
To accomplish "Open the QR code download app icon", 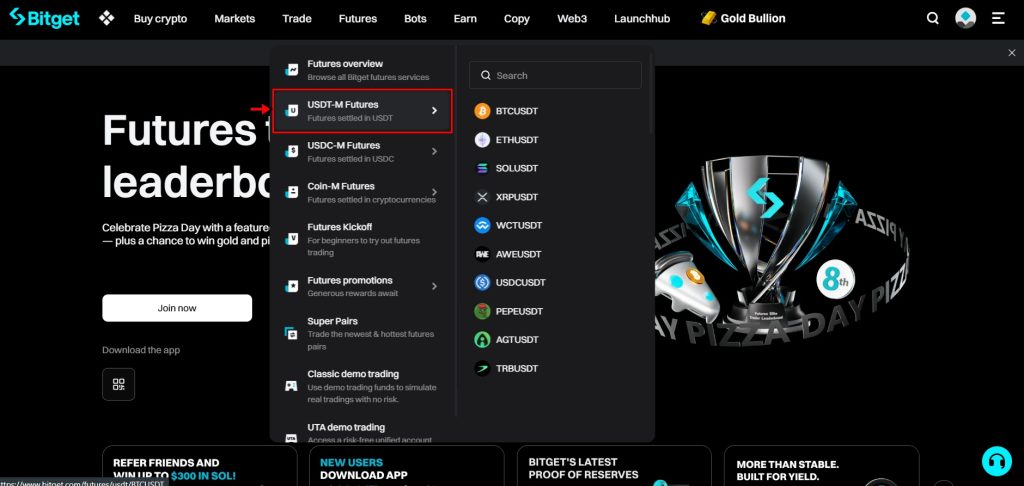I will point(118,384).
